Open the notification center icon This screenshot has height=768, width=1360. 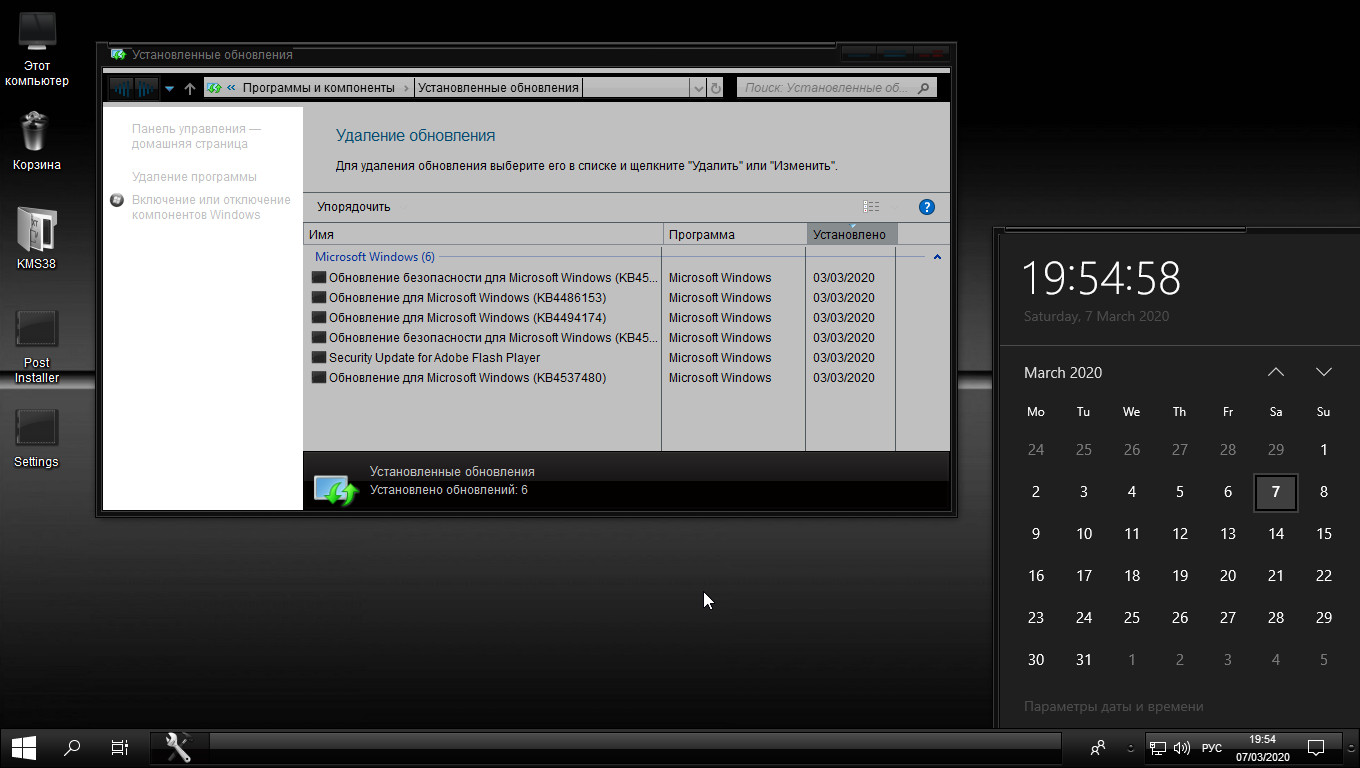(1317, 747)
